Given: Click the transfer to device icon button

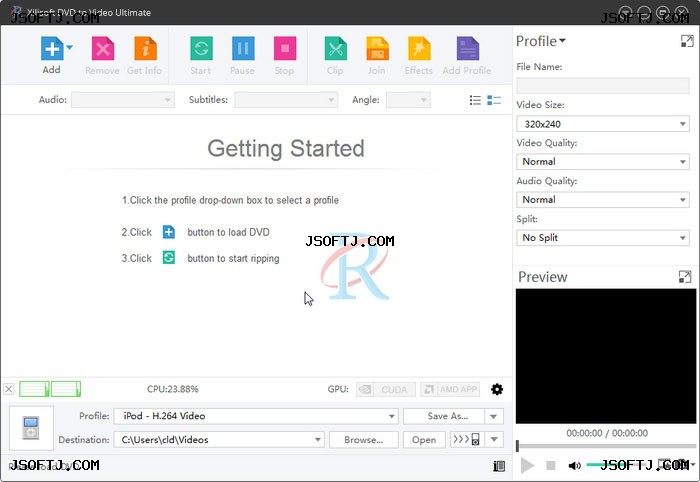Looking at the screenshot, I should click(467, 440).
